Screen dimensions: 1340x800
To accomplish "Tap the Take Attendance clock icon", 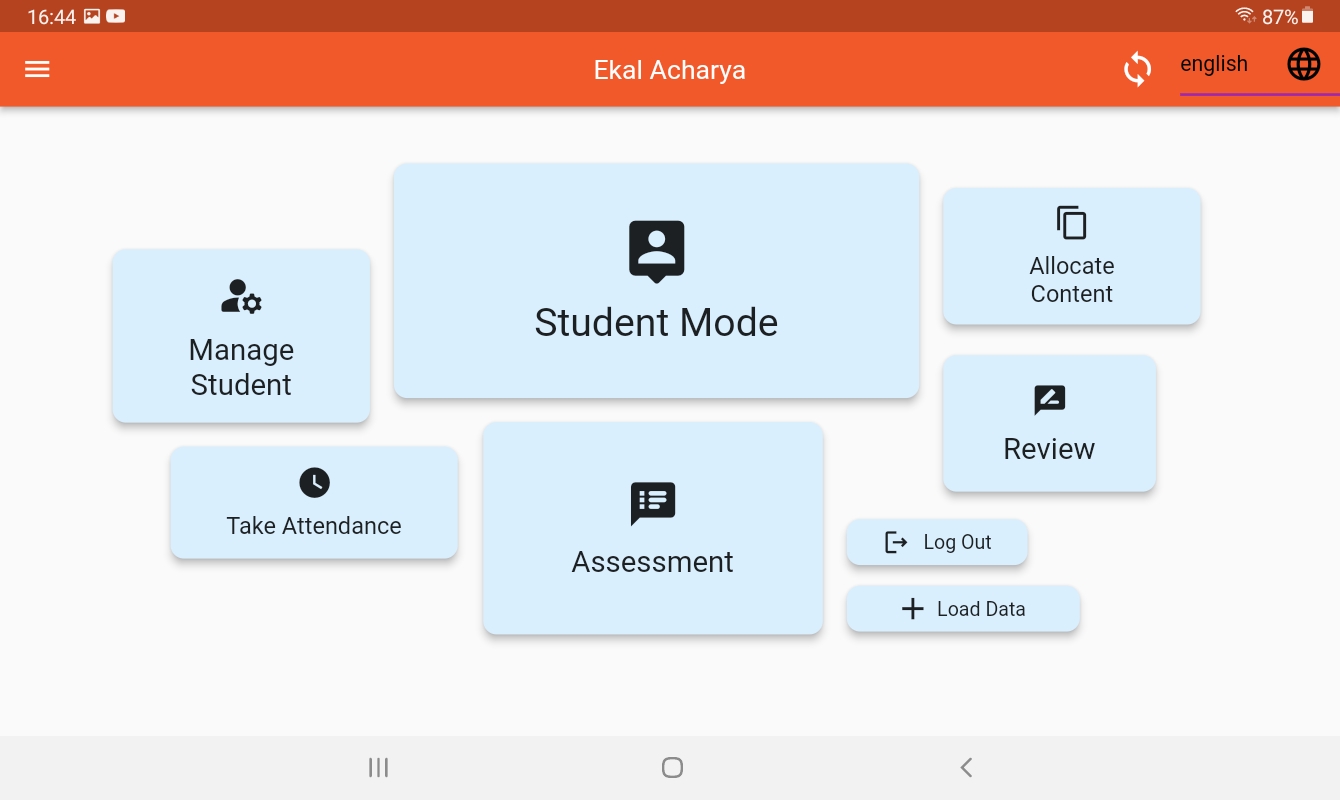I will point(314,483).
